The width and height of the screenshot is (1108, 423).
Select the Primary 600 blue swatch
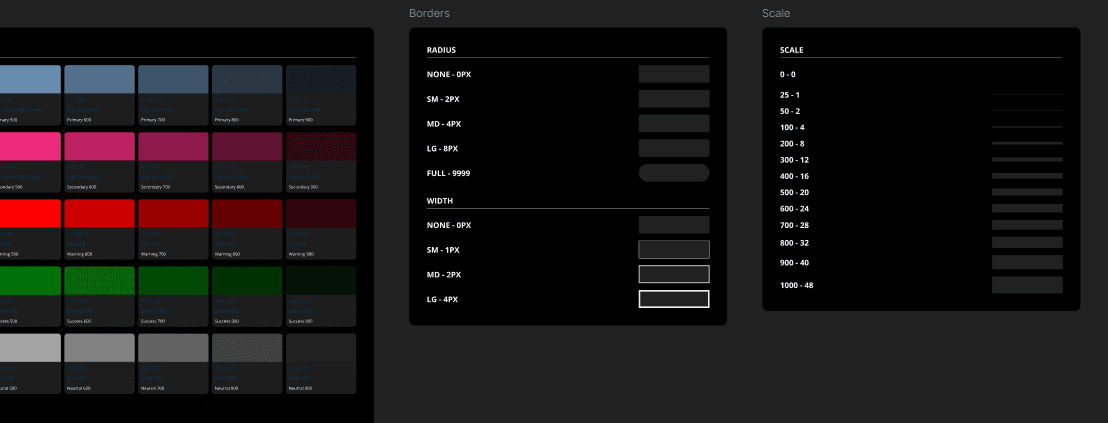pos(99,79)
